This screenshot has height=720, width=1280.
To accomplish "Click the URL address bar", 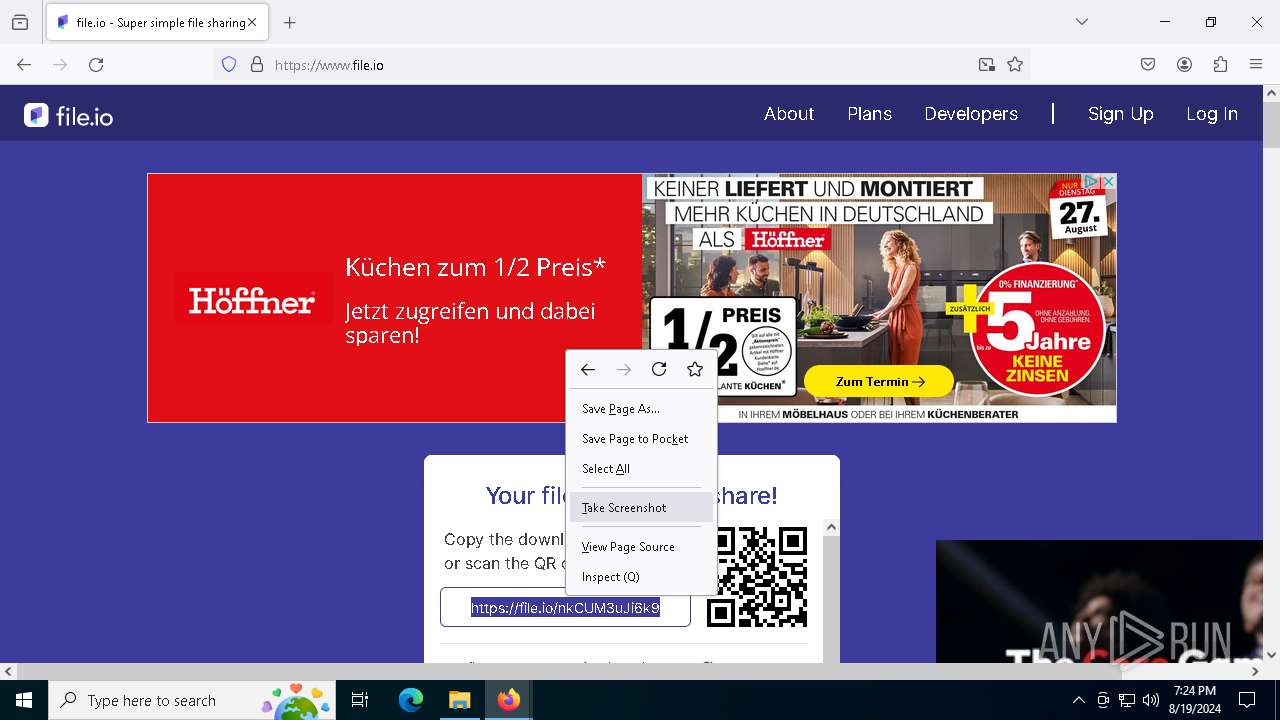I will (x=620, y=65).
